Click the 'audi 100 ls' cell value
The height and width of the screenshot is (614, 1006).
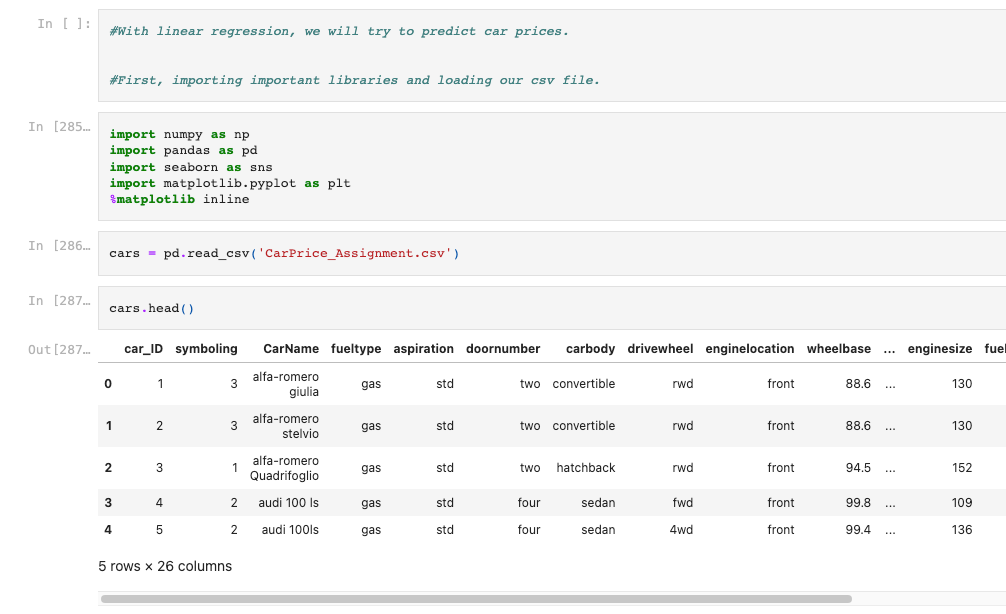[x=290, y=502]
